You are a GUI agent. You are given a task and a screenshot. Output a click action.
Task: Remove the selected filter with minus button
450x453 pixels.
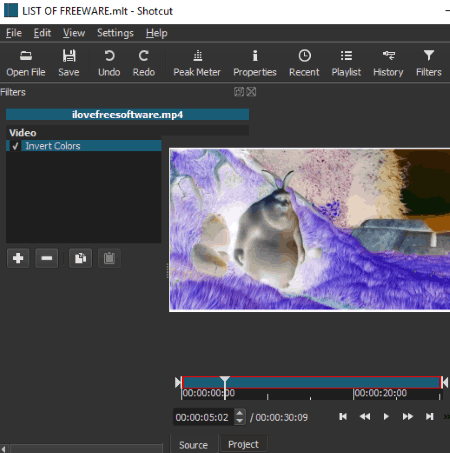click(47, 258)
